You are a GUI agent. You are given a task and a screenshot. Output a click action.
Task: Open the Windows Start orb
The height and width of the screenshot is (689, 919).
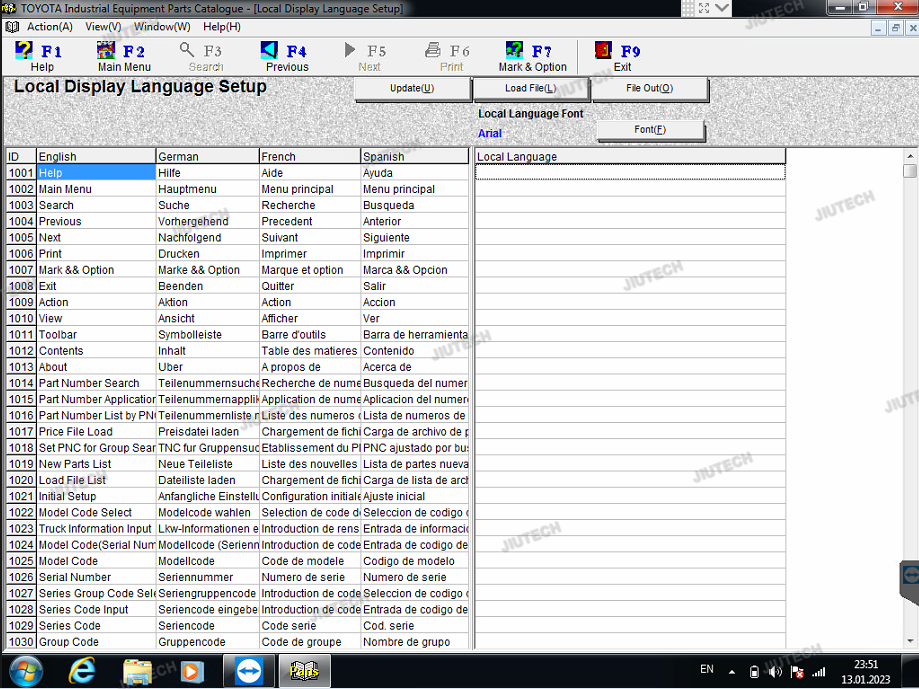[26, 671]
